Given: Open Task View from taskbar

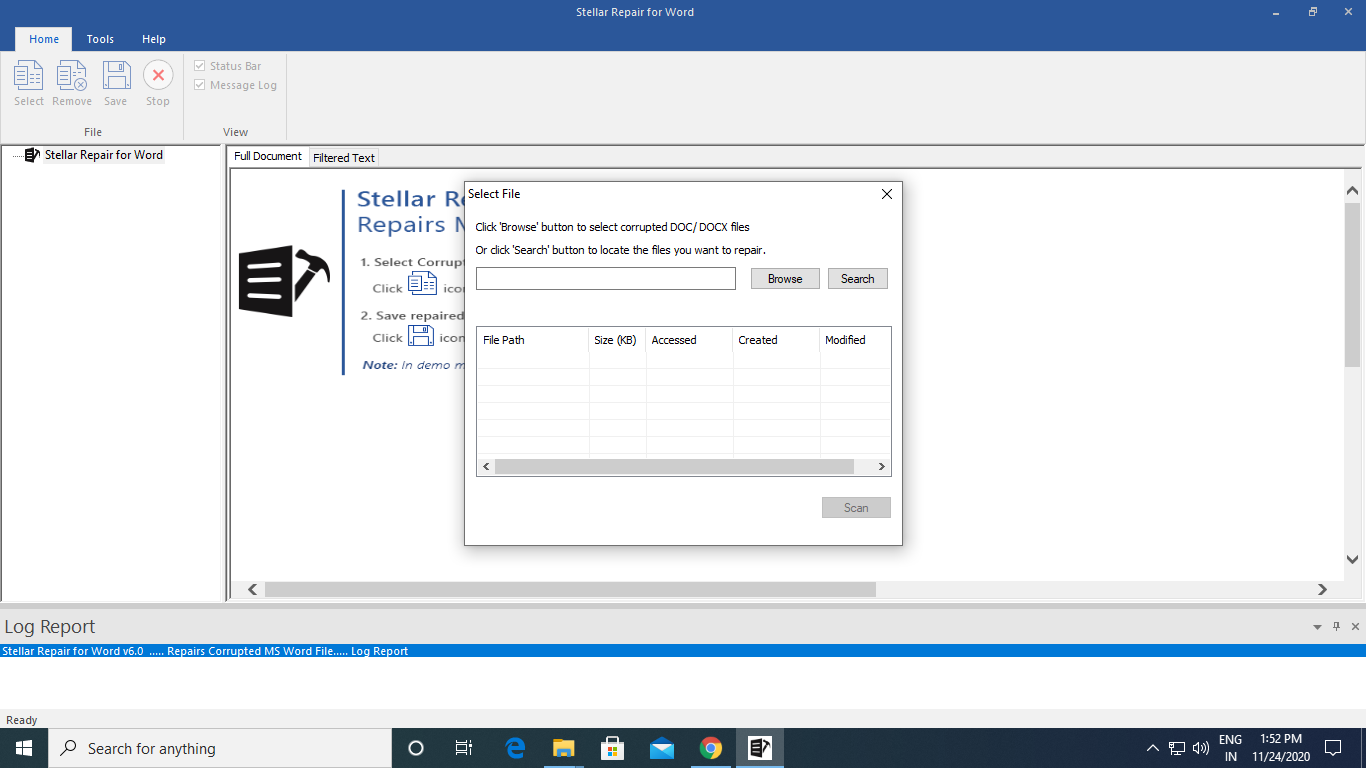Looking at the screenshot, I should (x=464, y=748).
